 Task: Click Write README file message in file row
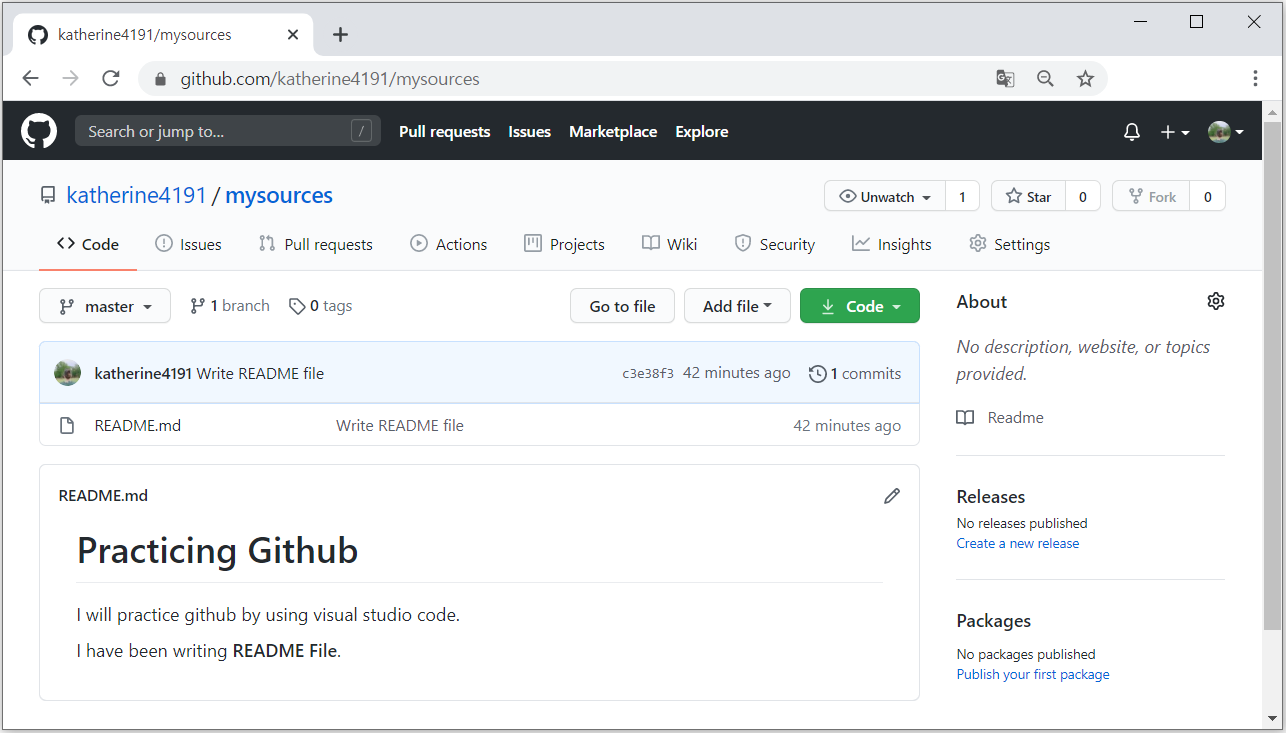(400, 425)
